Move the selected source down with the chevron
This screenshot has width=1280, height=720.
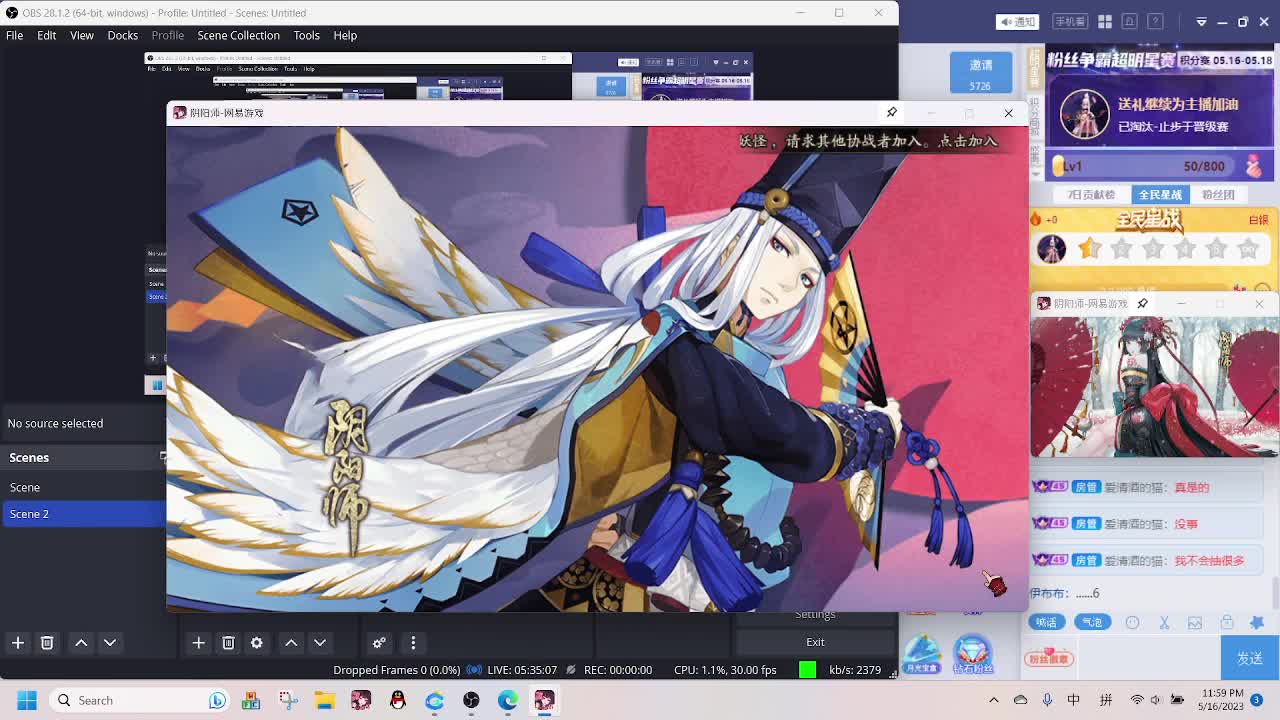[320, 643]
